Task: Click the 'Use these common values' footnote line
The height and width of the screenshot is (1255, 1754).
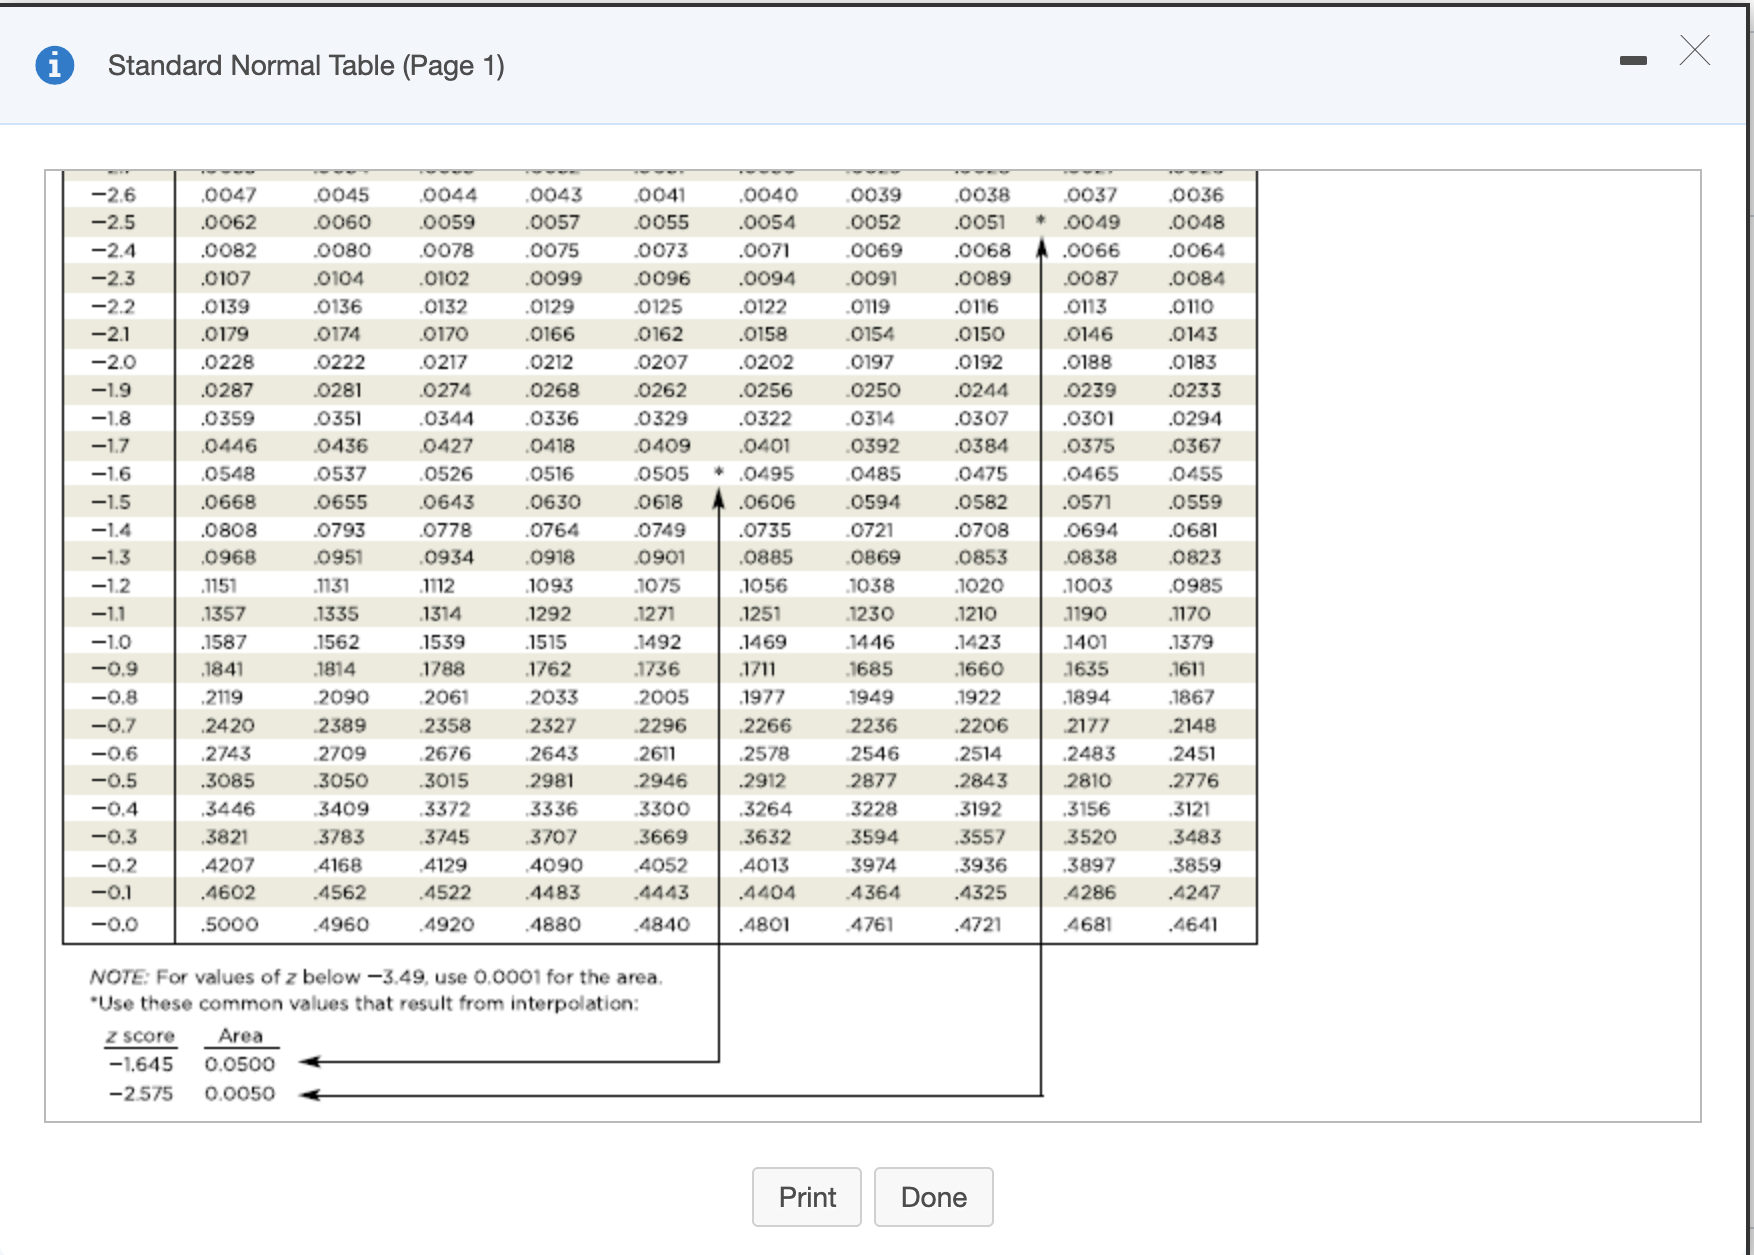Action: coord(364,1003)
